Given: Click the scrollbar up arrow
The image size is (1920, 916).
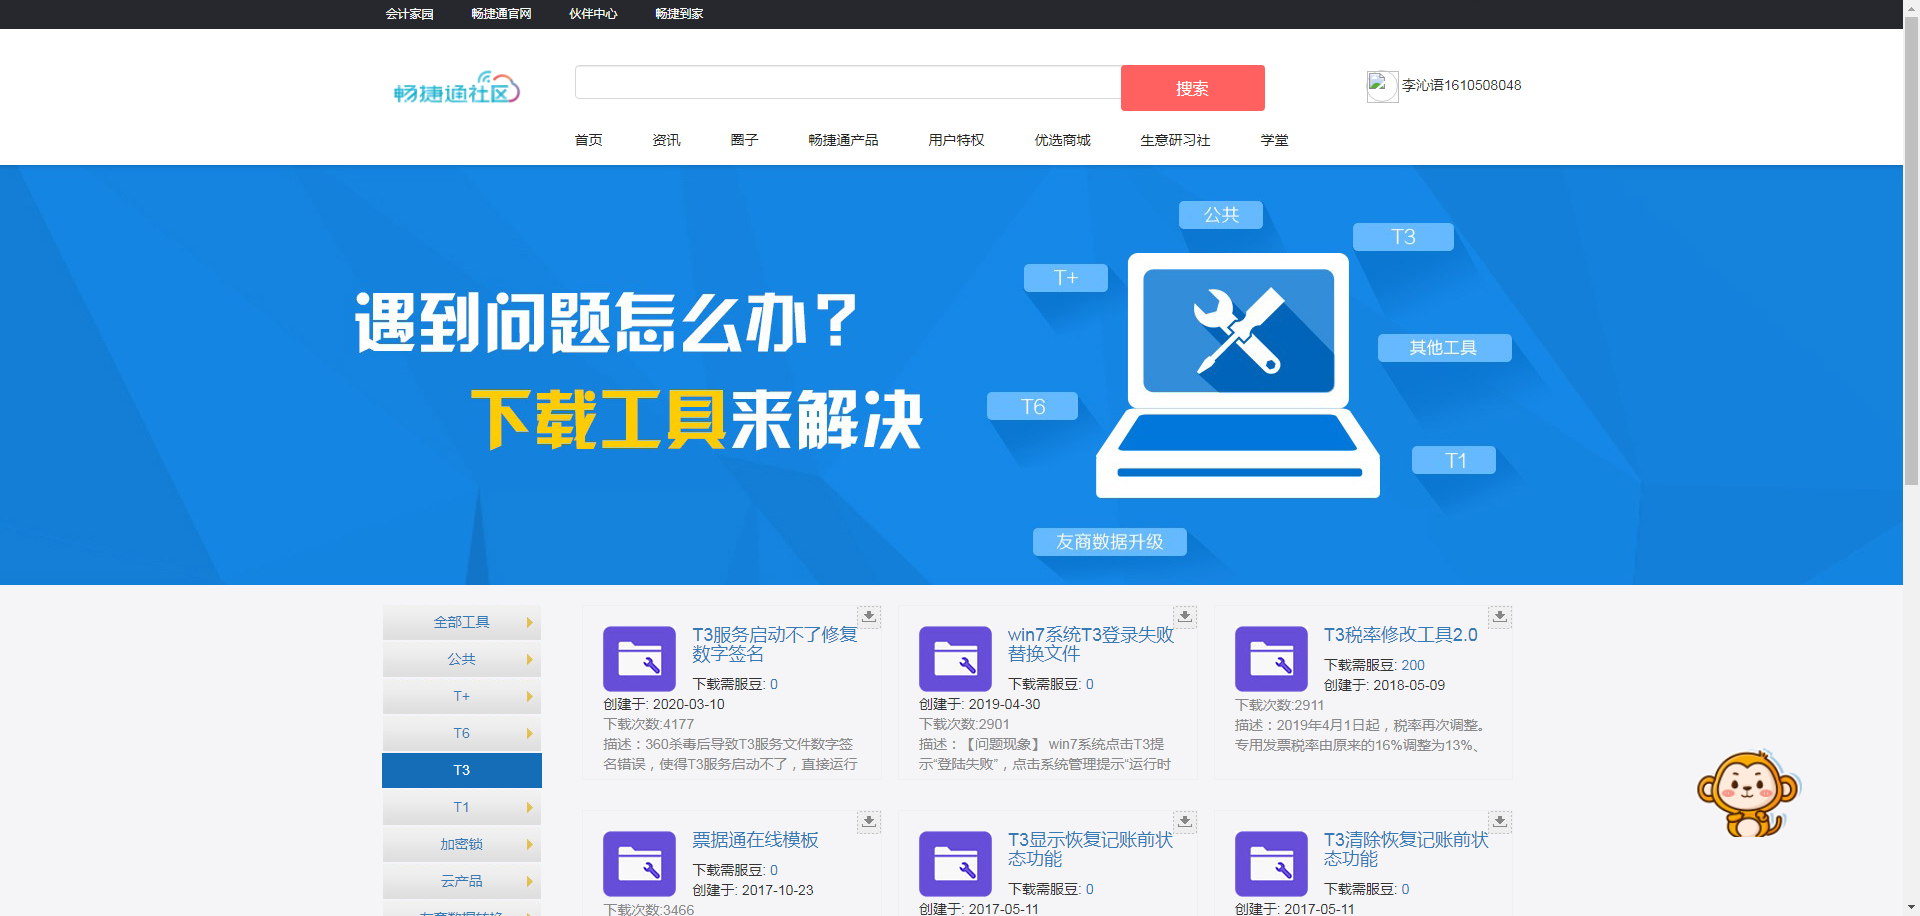Looking at the screenshot, I should tap(1911, 7).
